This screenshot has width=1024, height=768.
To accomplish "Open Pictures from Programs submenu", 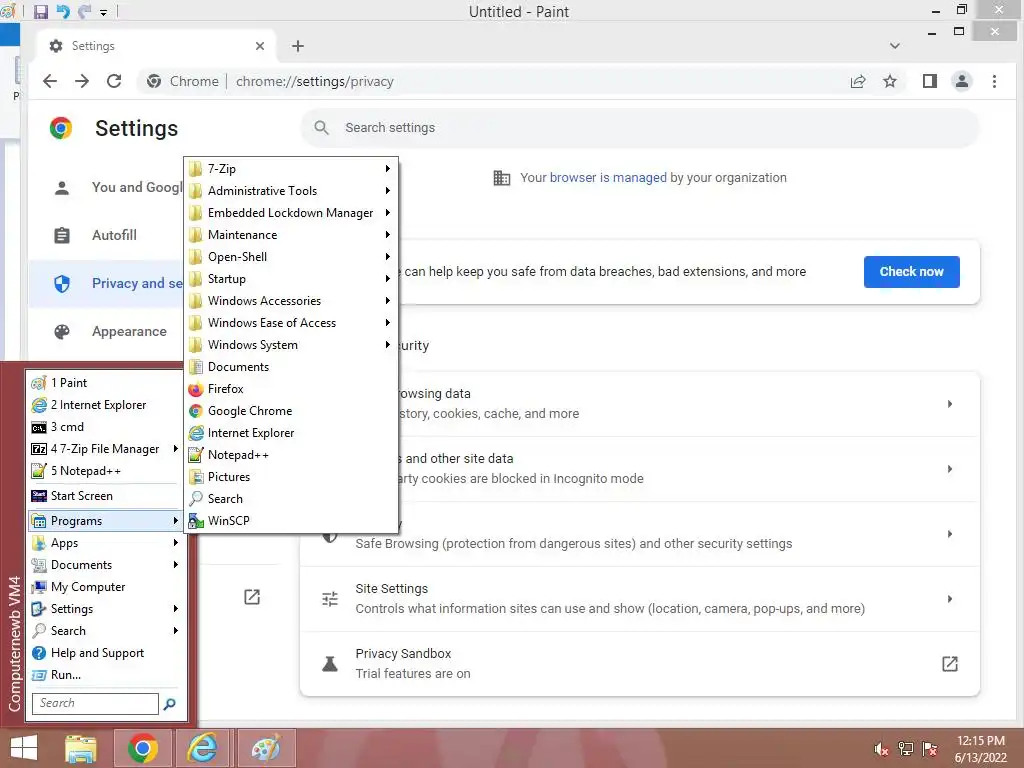I will pos(291,477).
